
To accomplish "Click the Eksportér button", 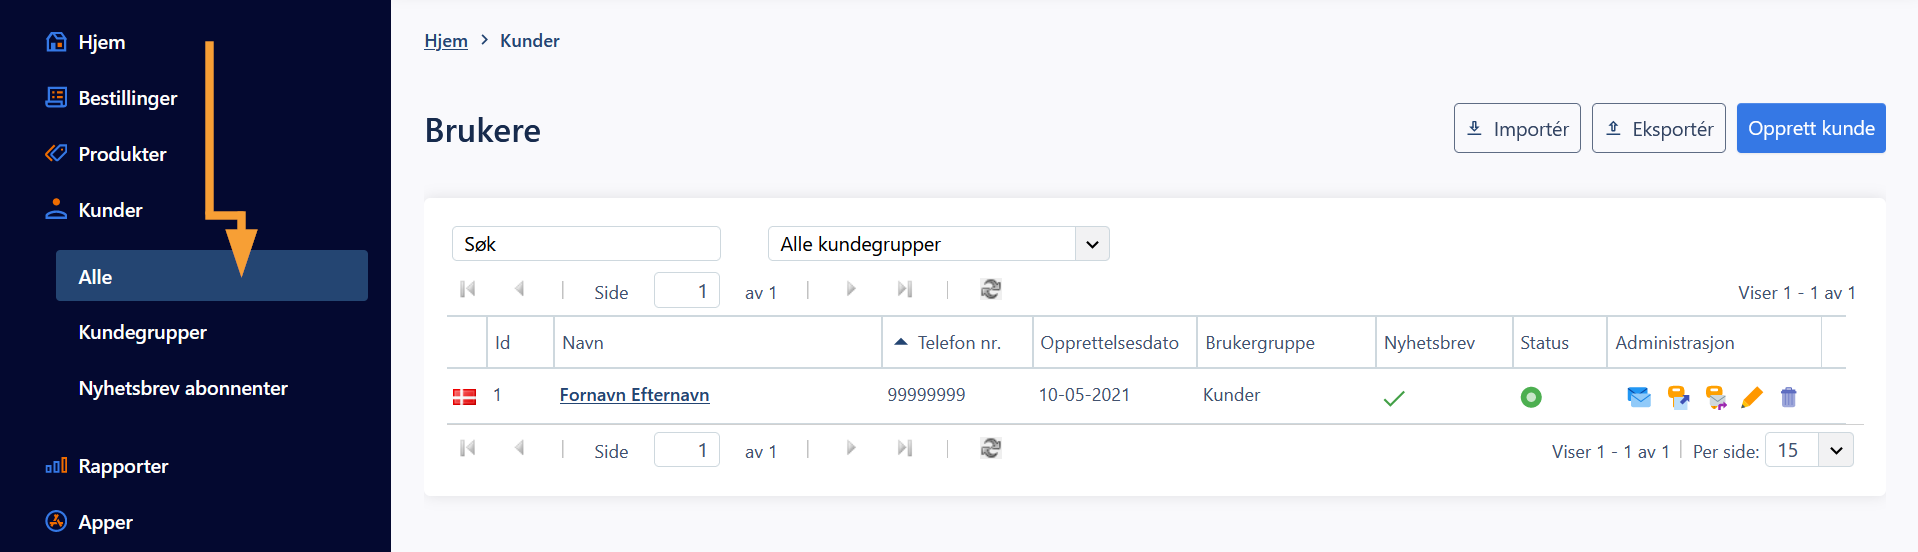I will click(1658, 128).
